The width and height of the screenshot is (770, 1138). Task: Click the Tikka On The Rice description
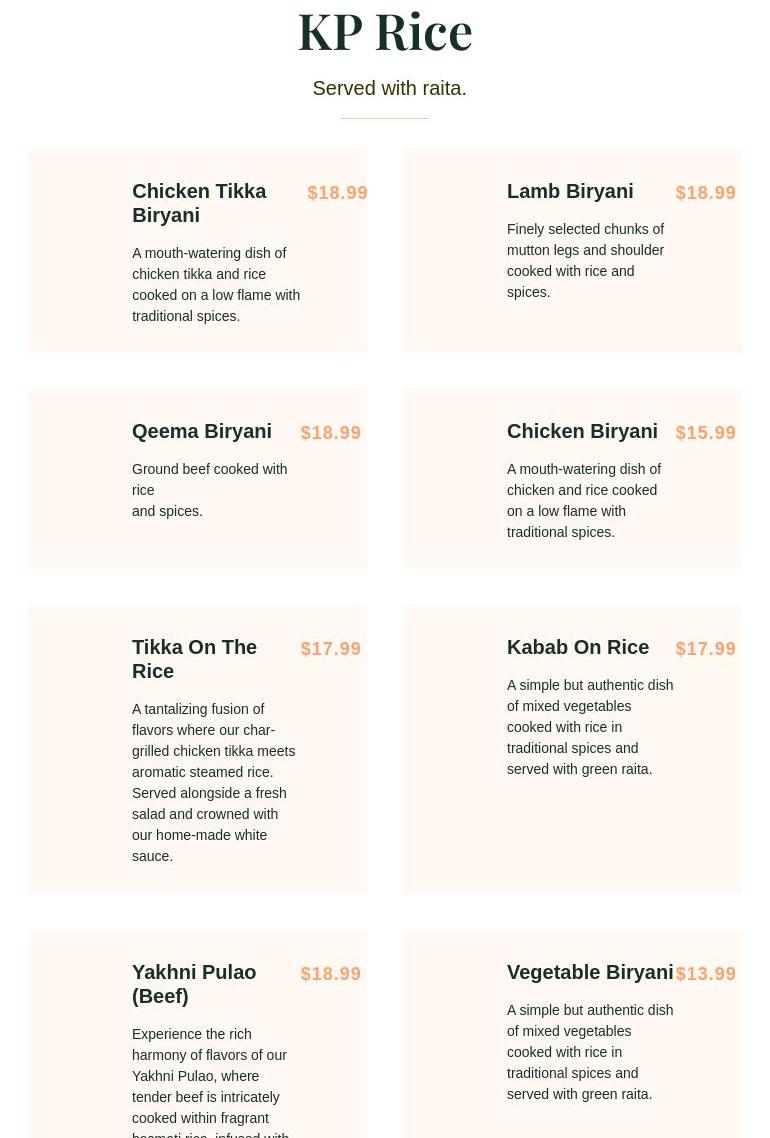tap(213, 782)
